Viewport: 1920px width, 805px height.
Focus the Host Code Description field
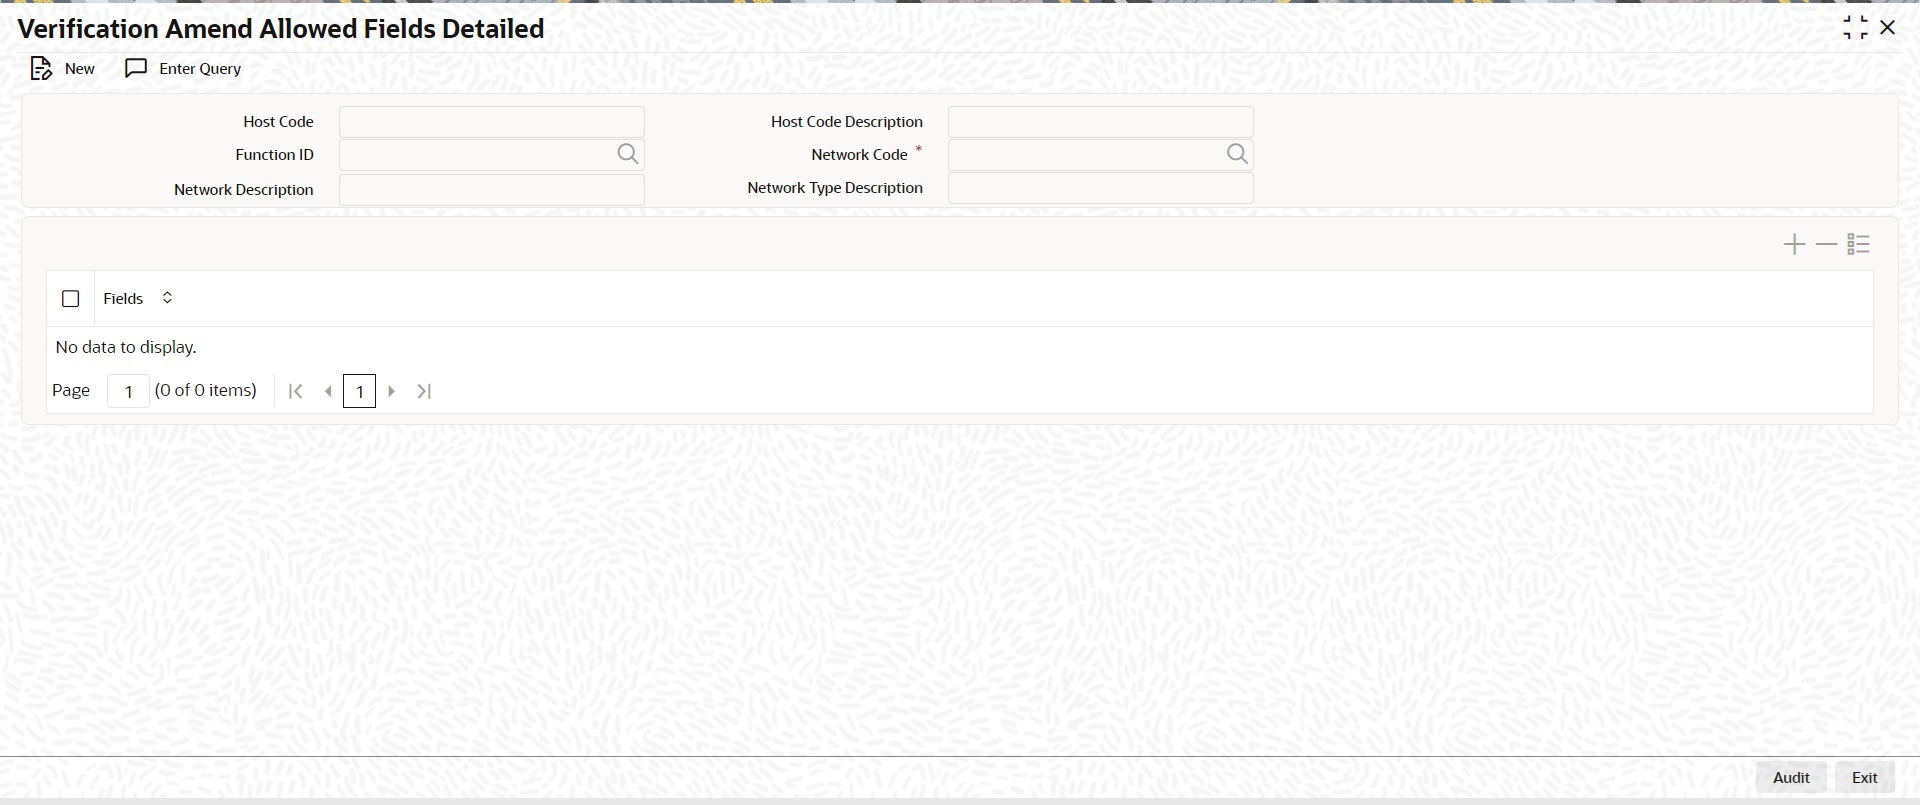1101,122
